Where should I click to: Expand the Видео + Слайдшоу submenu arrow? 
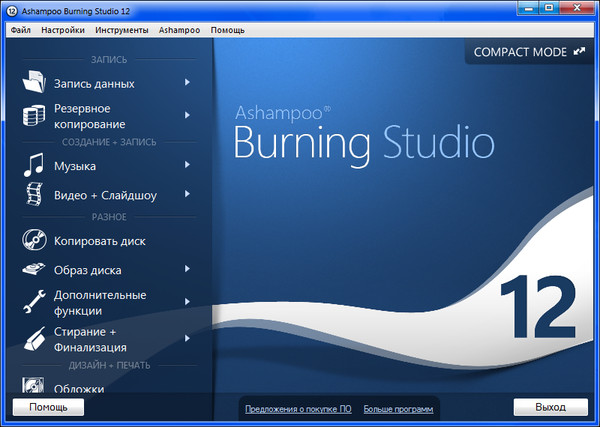187,195
